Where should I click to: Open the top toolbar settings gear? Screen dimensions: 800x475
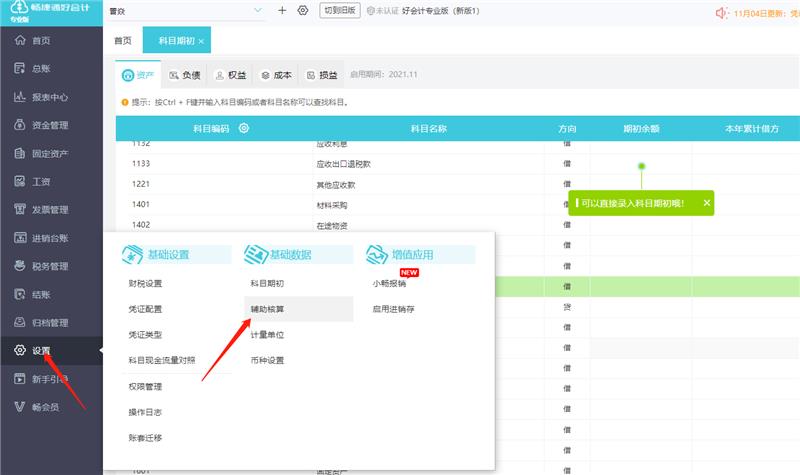click(x=303, y=10)
